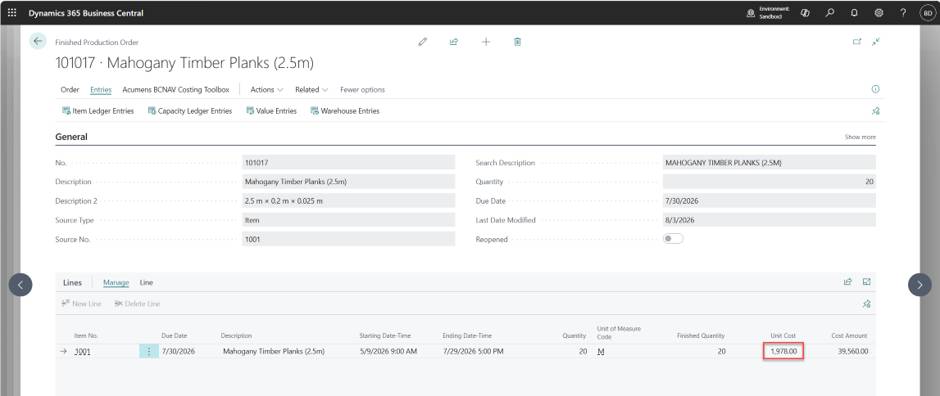Click the back arrow button
Viewport: 940px width, 396px height.
[38, 41]
